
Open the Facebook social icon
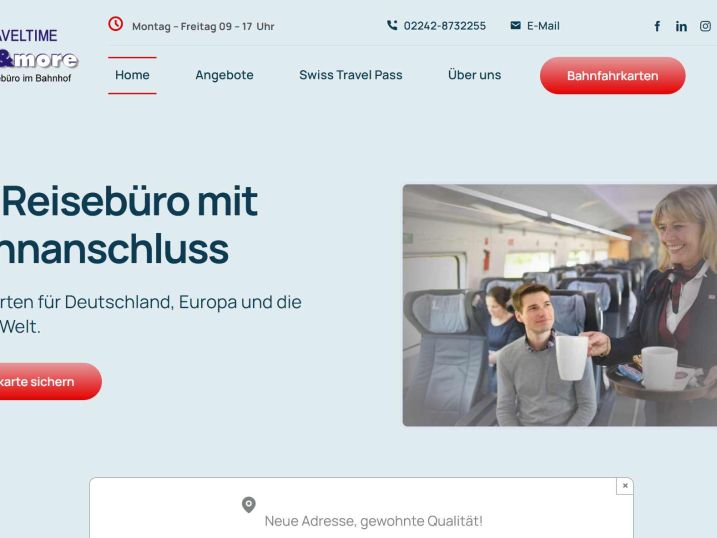tap(657, 26)
